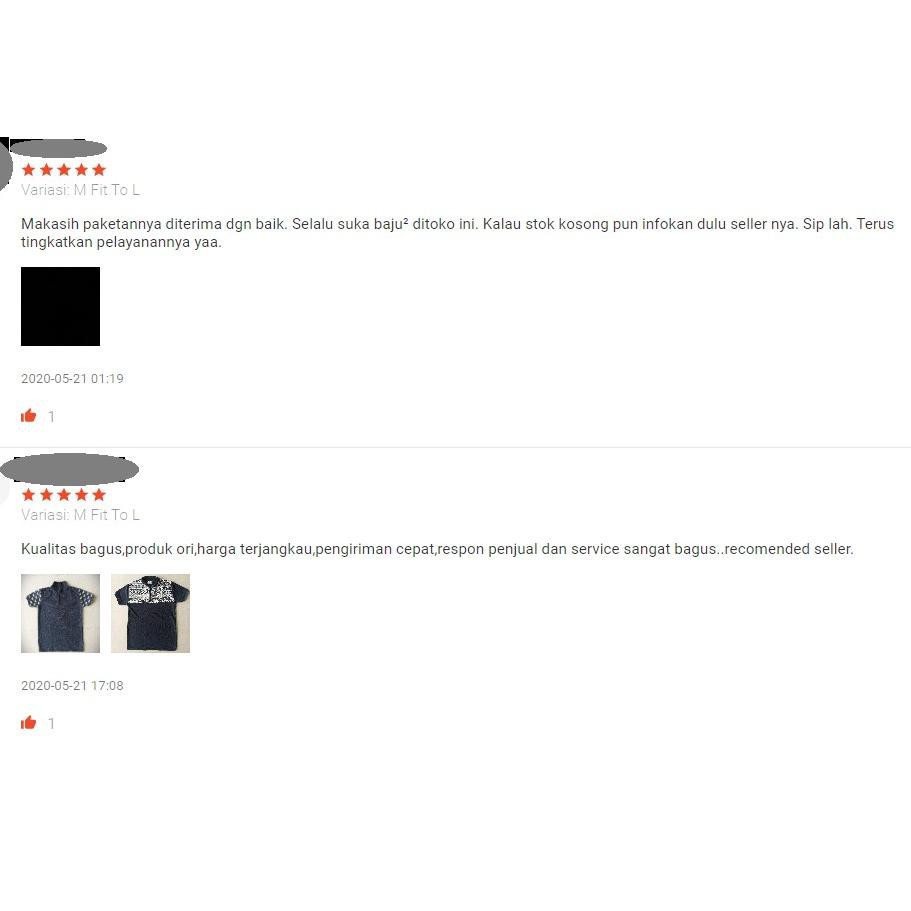Open the first reviewer's blurred username
The width and height of the screenshot is (911, 911).
pyautogui.click(x=58, y=148)
